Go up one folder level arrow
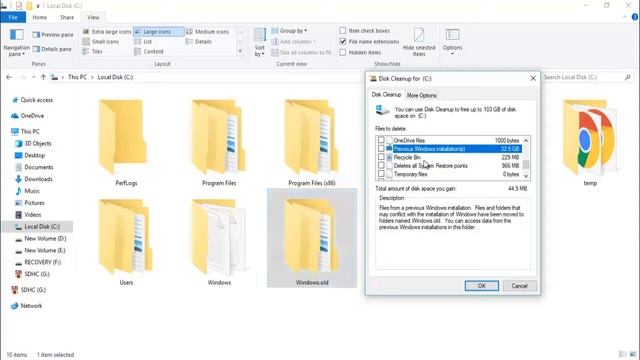The height and width of the screenshot is (360, 640). 43,77
